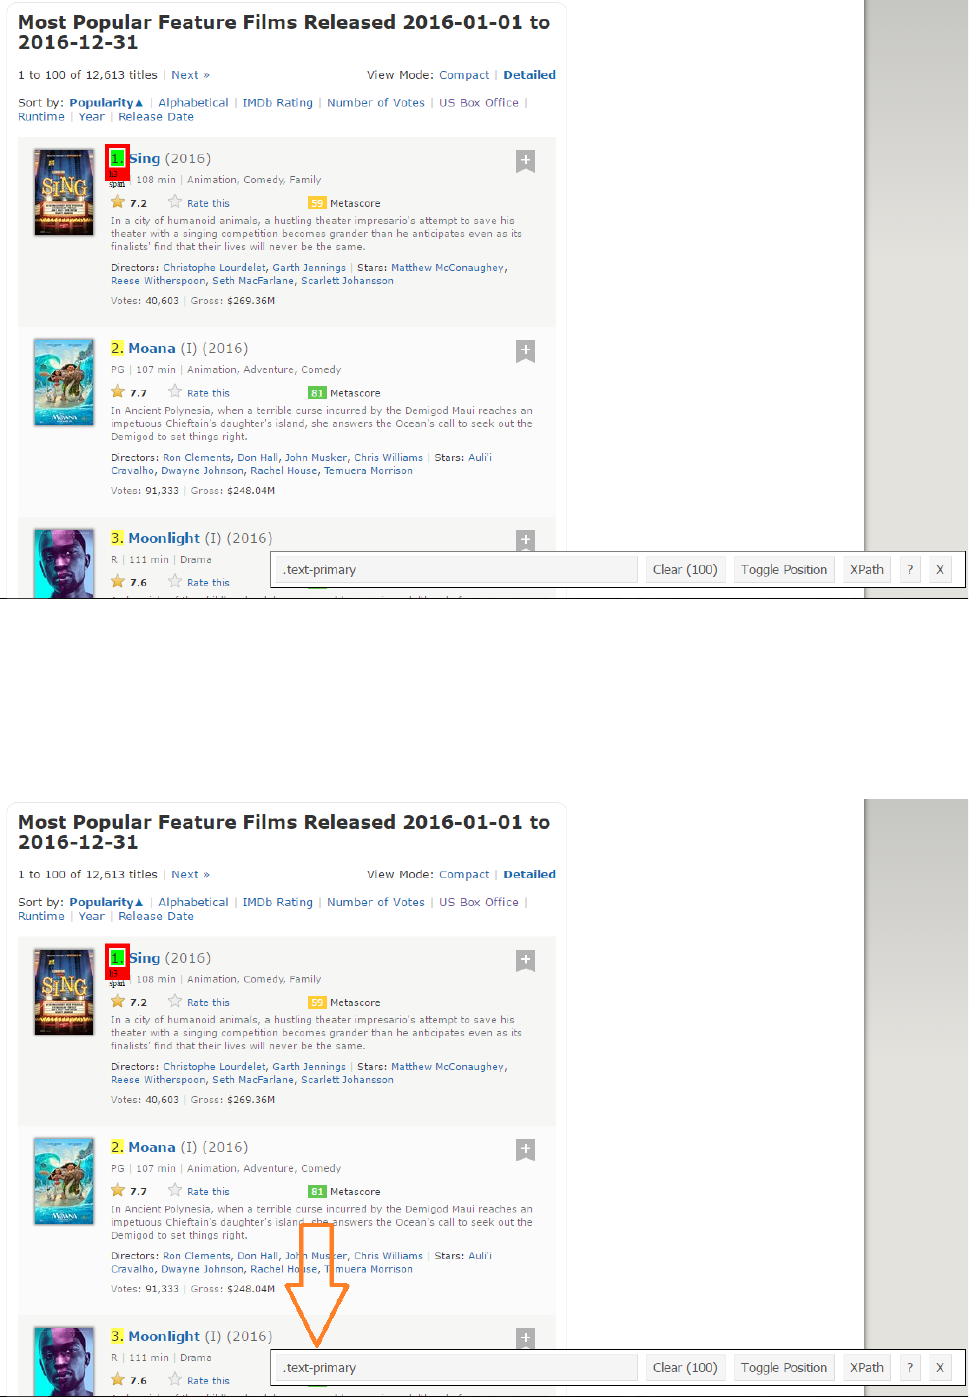Open the Sing title link, upper page copy
The height and width of the screenshot is (1397, 969).
[144, 158]
